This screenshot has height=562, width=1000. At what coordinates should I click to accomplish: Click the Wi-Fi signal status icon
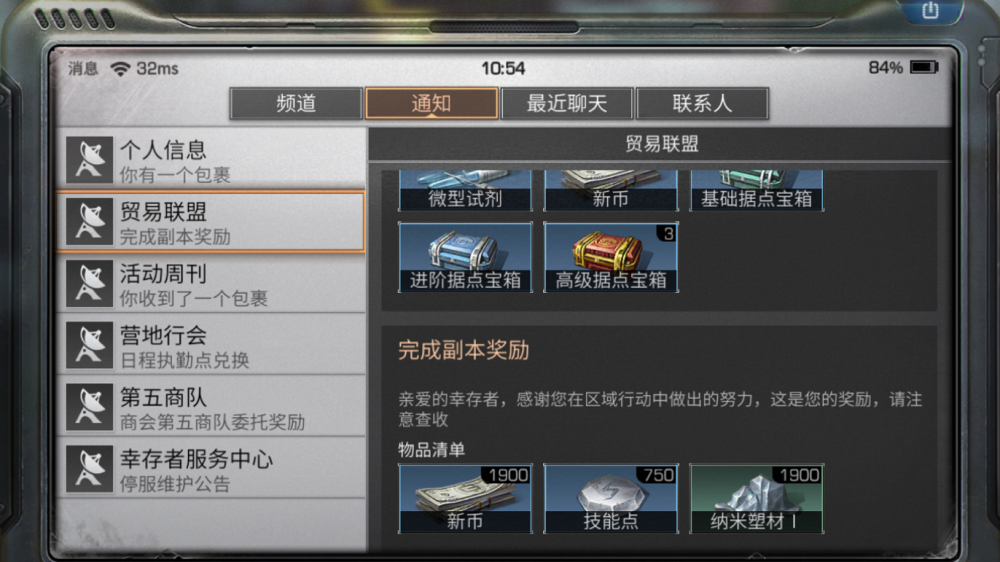pos(120,68)
